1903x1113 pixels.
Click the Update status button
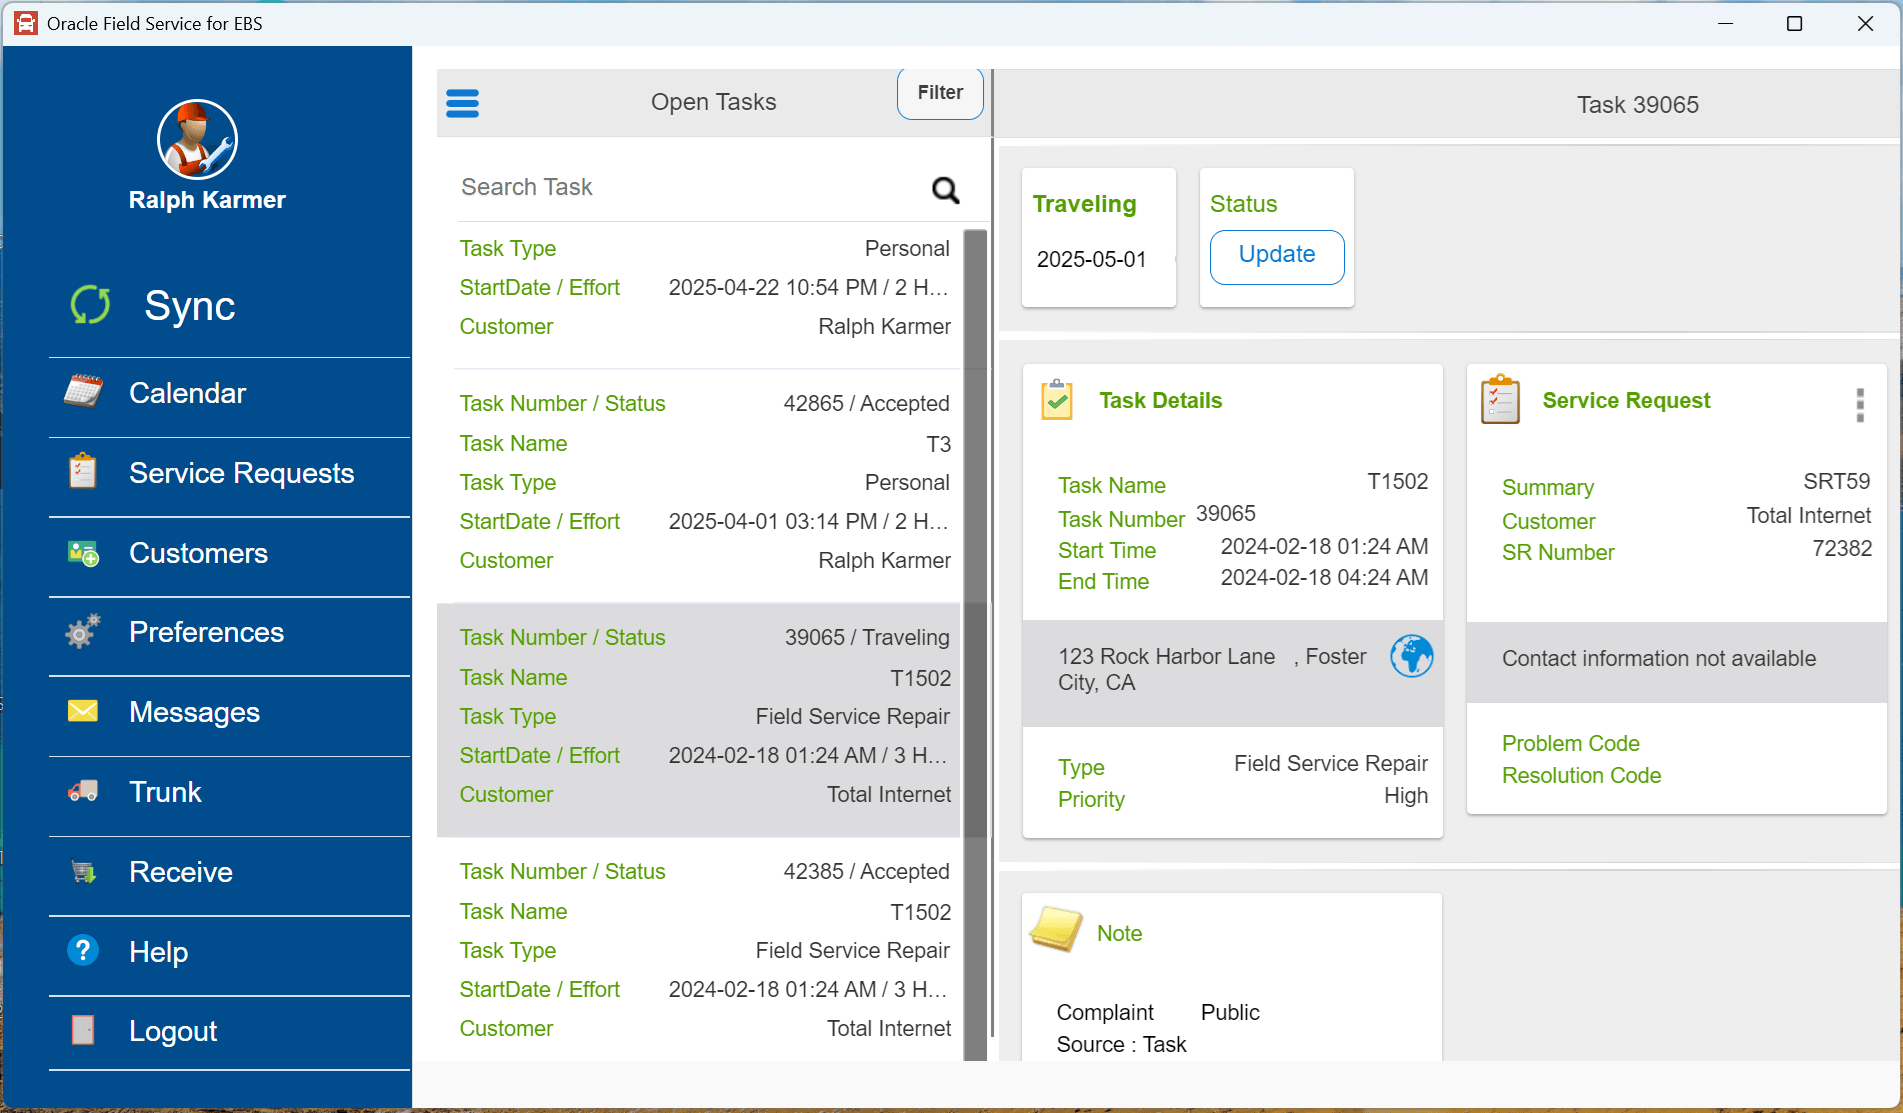[x=1277, y=255]
